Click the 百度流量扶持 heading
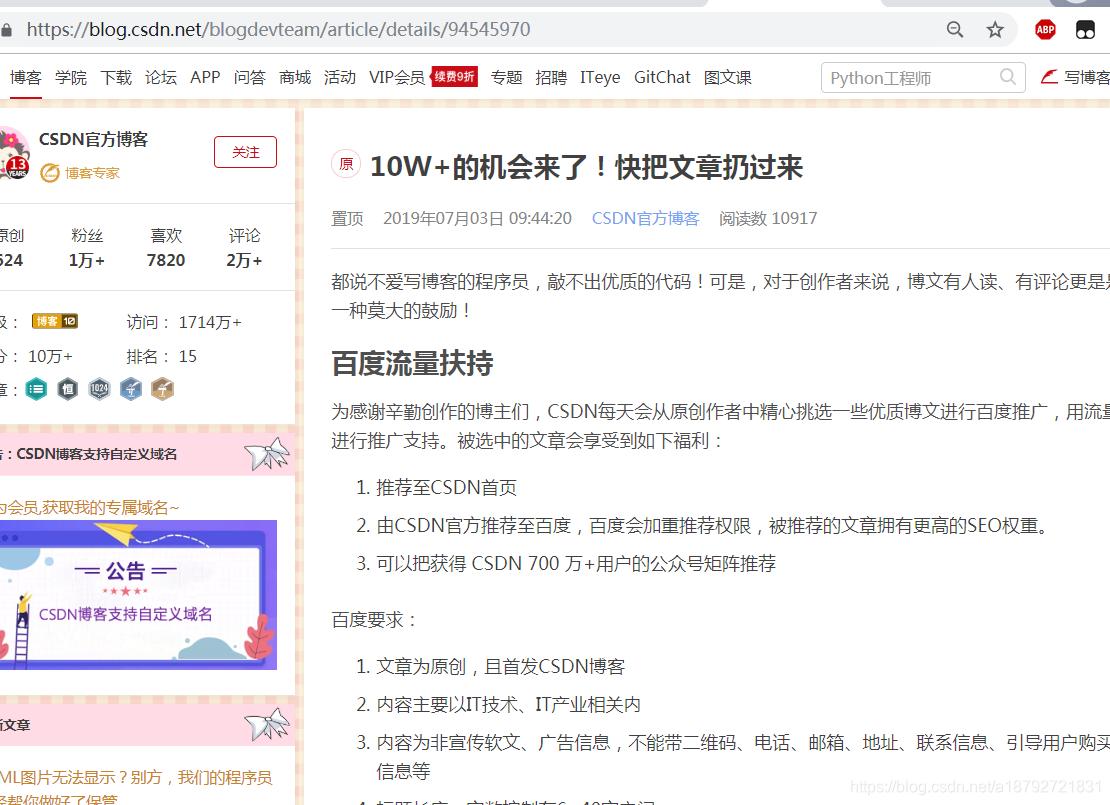 tap(412, 363)
